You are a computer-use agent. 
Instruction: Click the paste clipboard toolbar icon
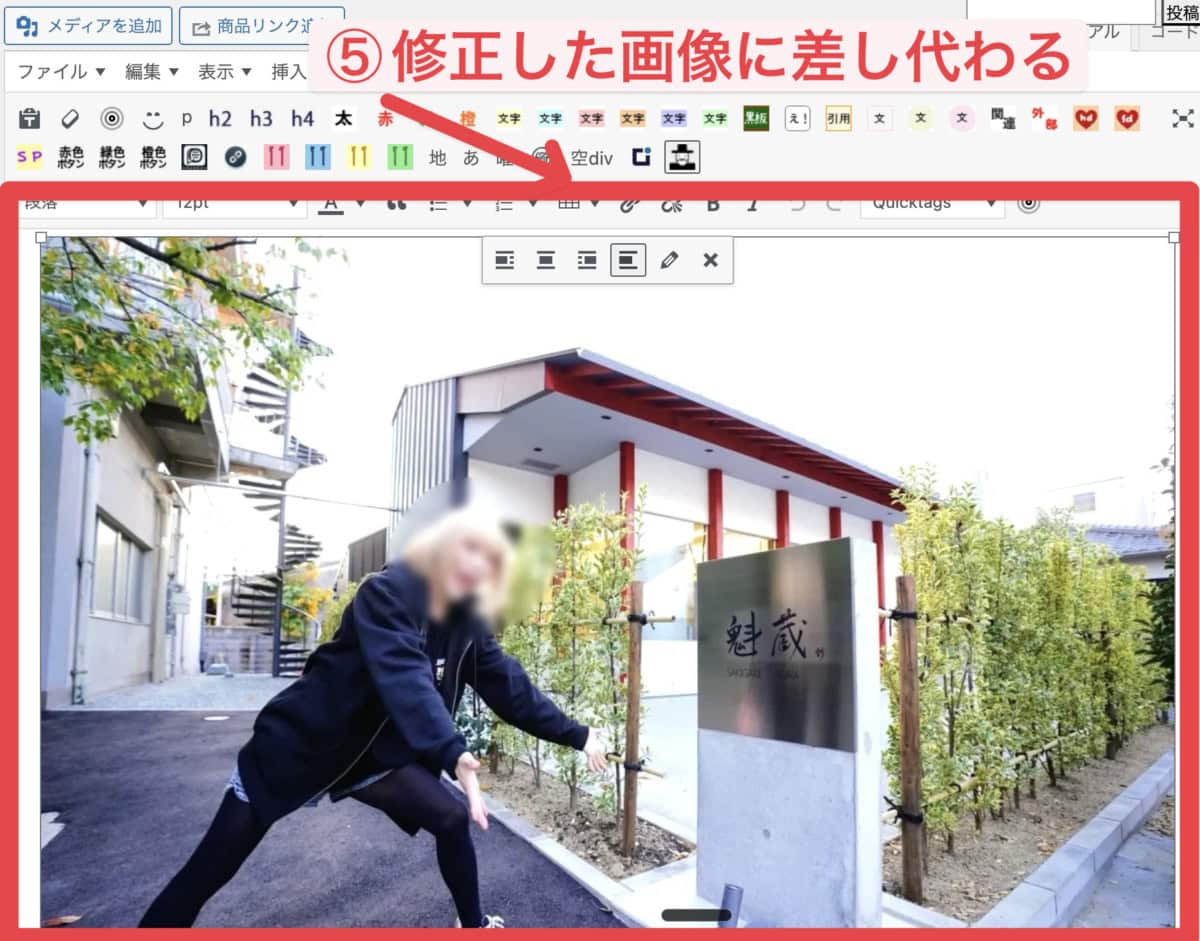(x=30, y=119)
